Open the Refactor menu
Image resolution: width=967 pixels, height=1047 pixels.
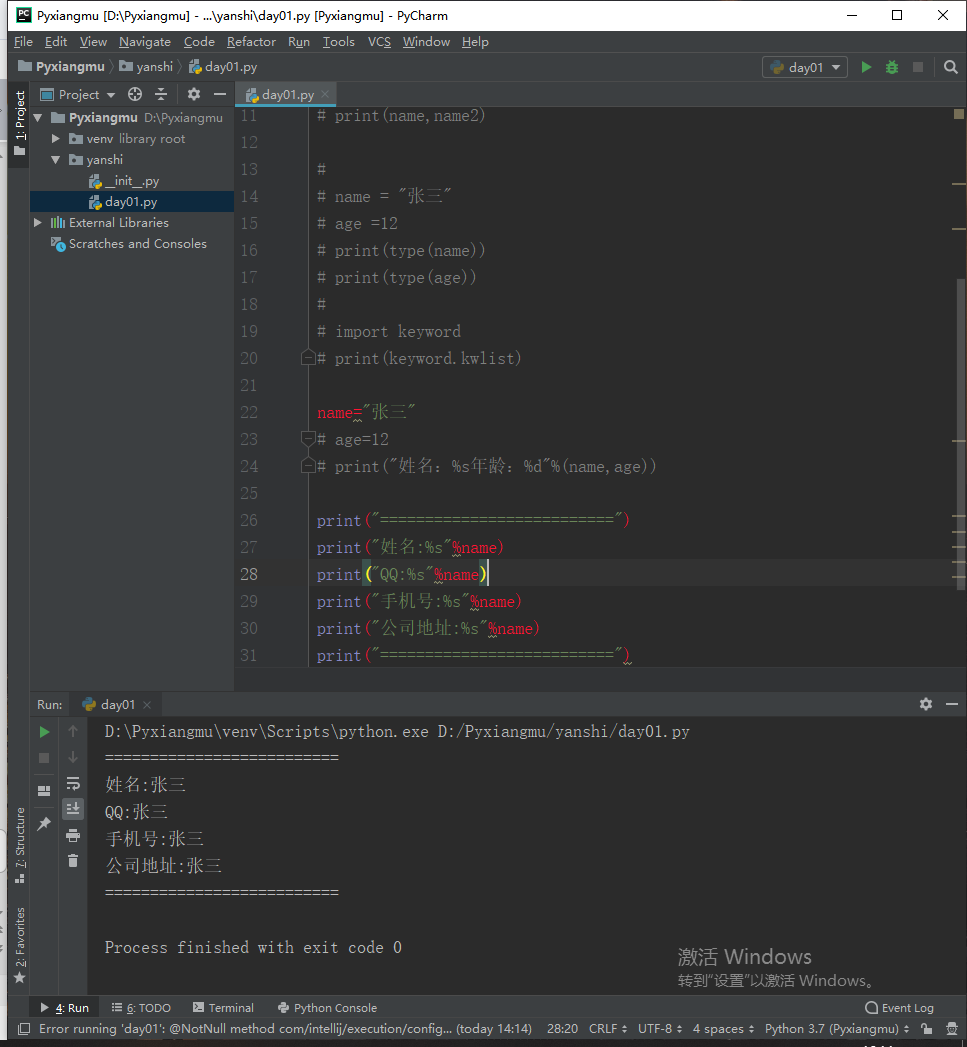click(251, 42)
